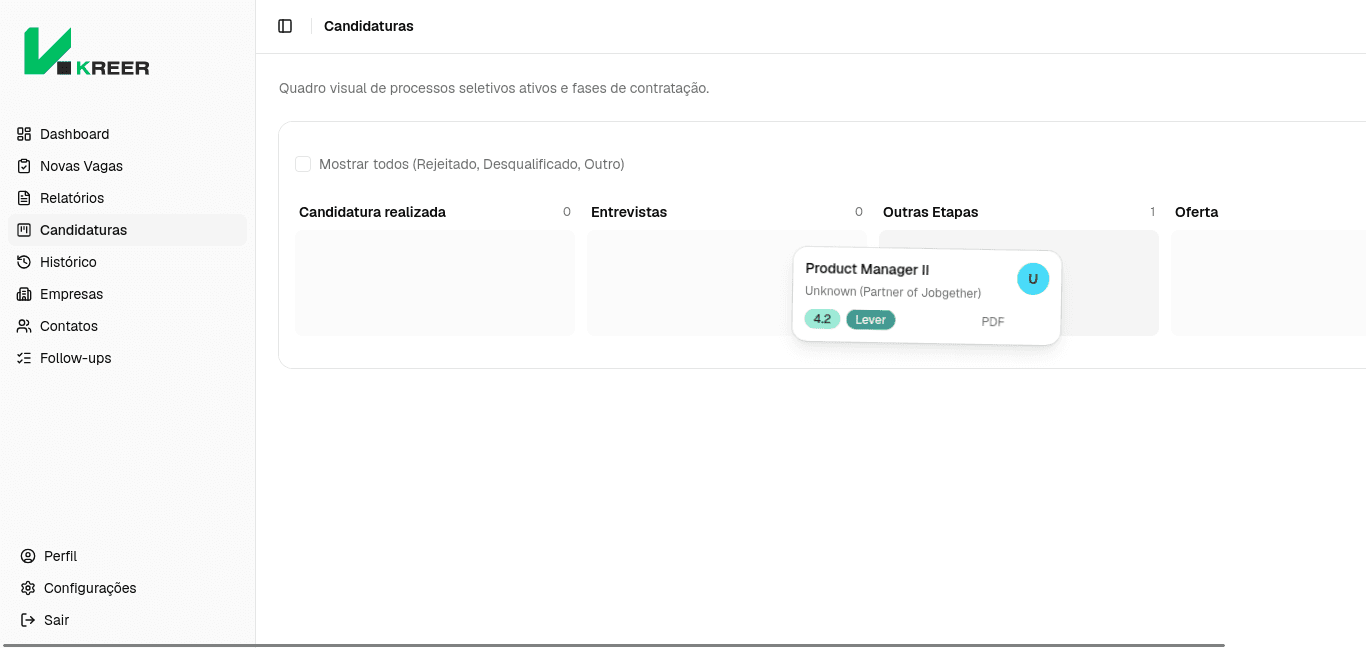
Task: Toggle the sidebar panel icon
Action: point(285,26)
